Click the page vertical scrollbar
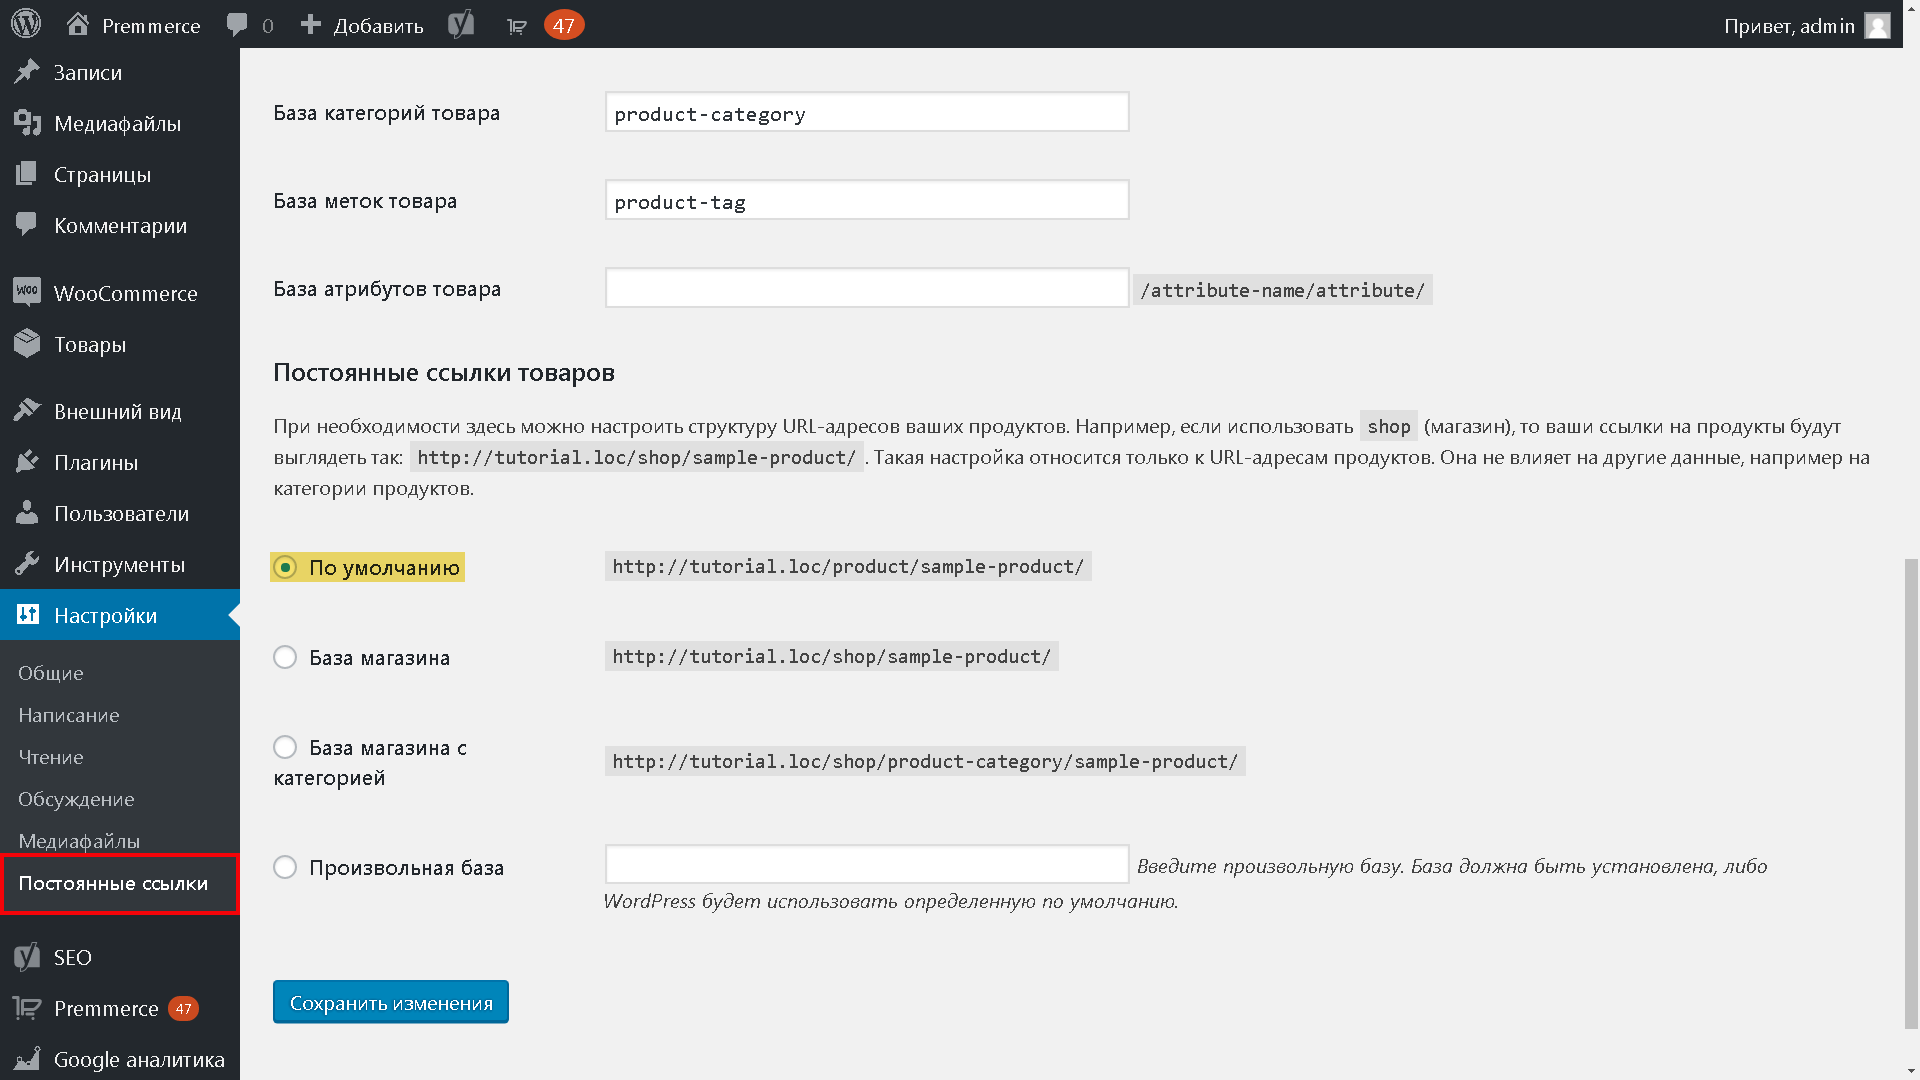This screenshot has width=1920, height=1080. click(1911, 792)
